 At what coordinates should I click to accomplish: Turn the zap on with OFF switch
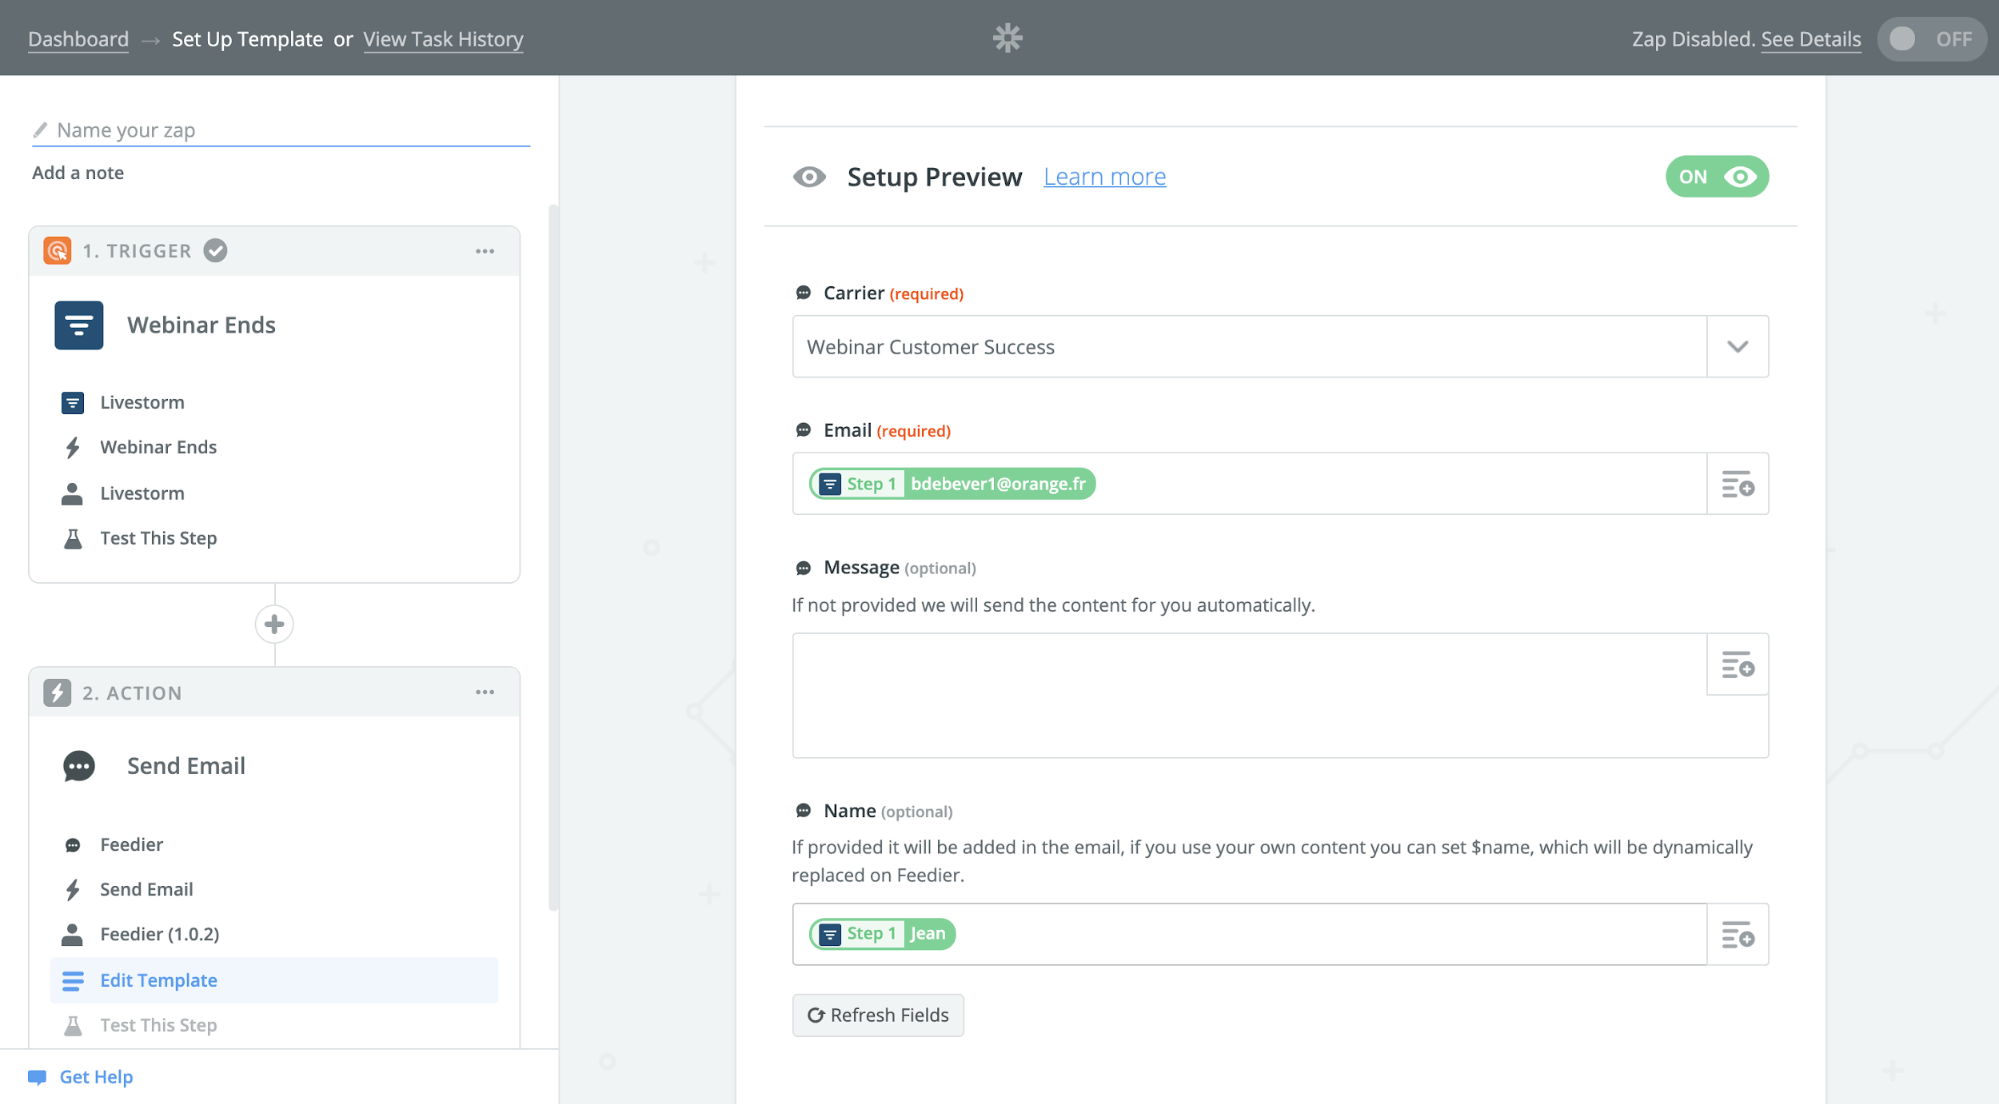coord(1931,39)
